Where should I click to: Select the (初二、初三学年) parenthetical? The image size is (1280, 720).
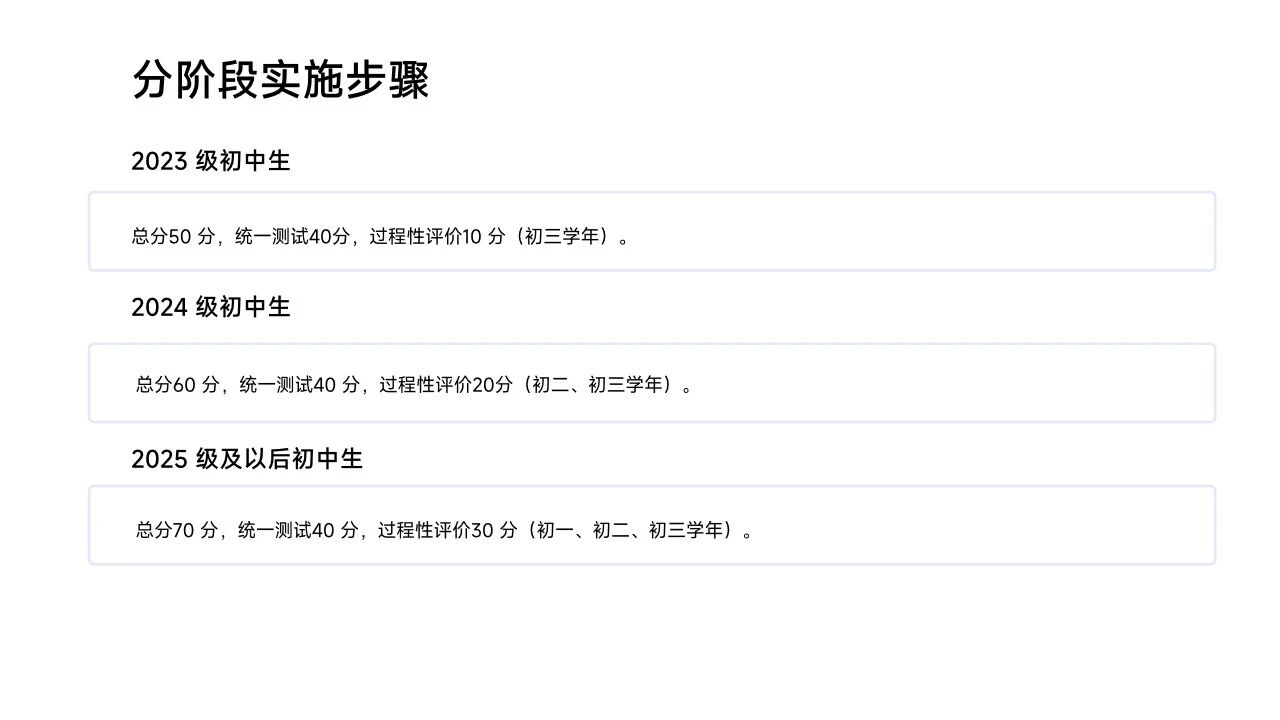597,385
